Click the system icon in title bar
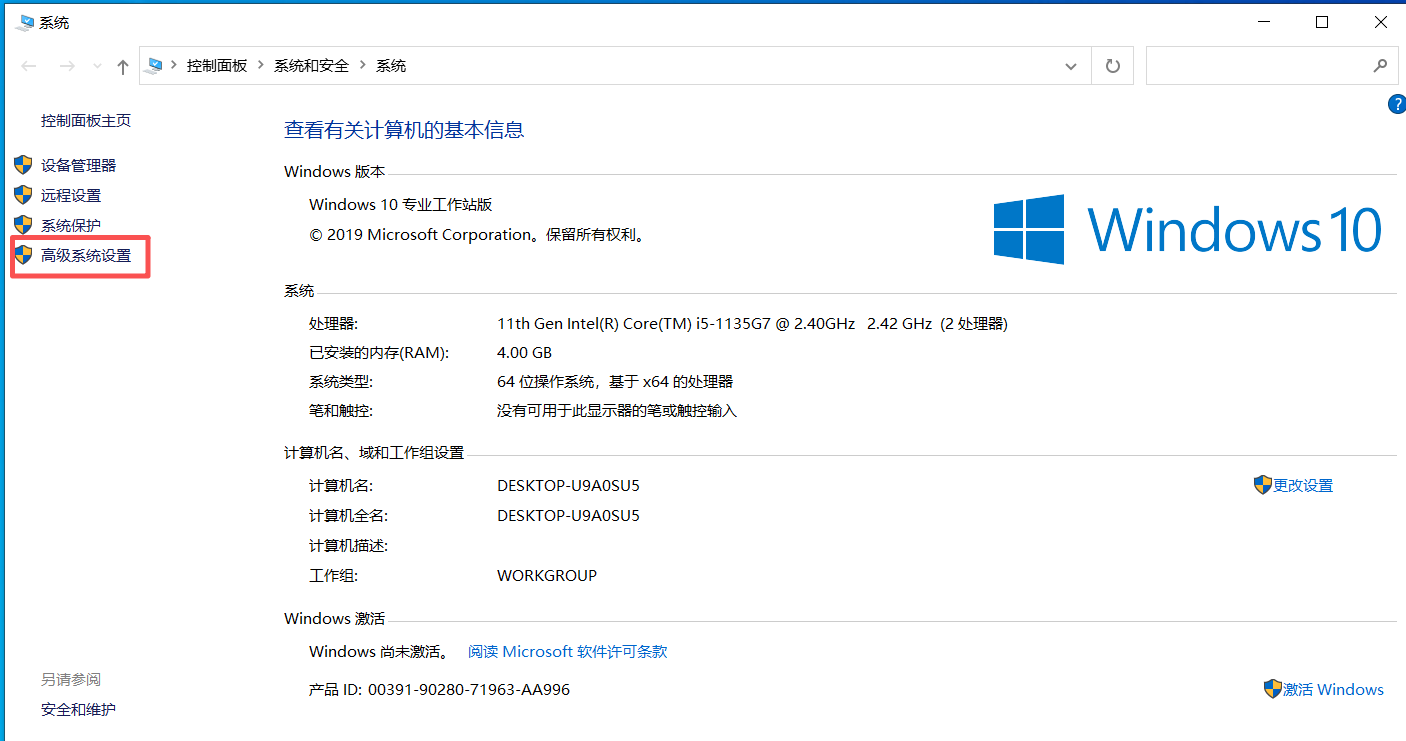This screenshot has width=1406, height=741. pos(26,22)
